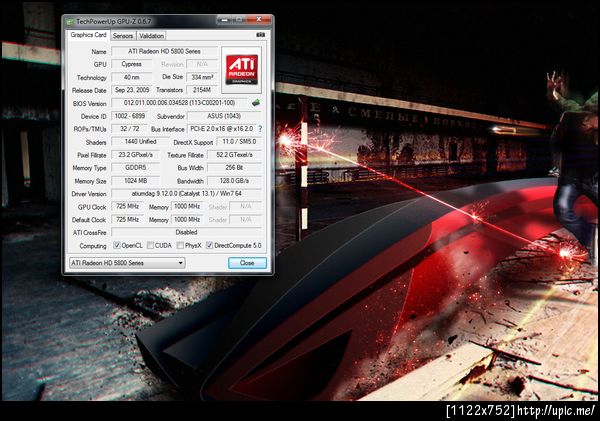Click the Bandwidth value 128.0 GB/s
600x421 pixels.
click(x=235, y=181)
